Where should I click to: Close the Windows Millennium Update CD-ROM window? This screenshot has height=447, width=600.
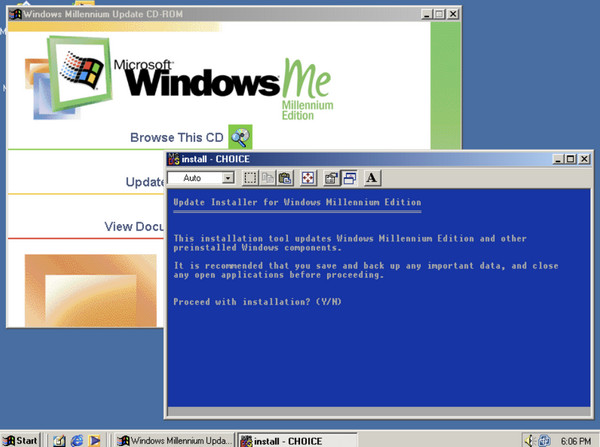pyautogui.click(x=453, y=14)
